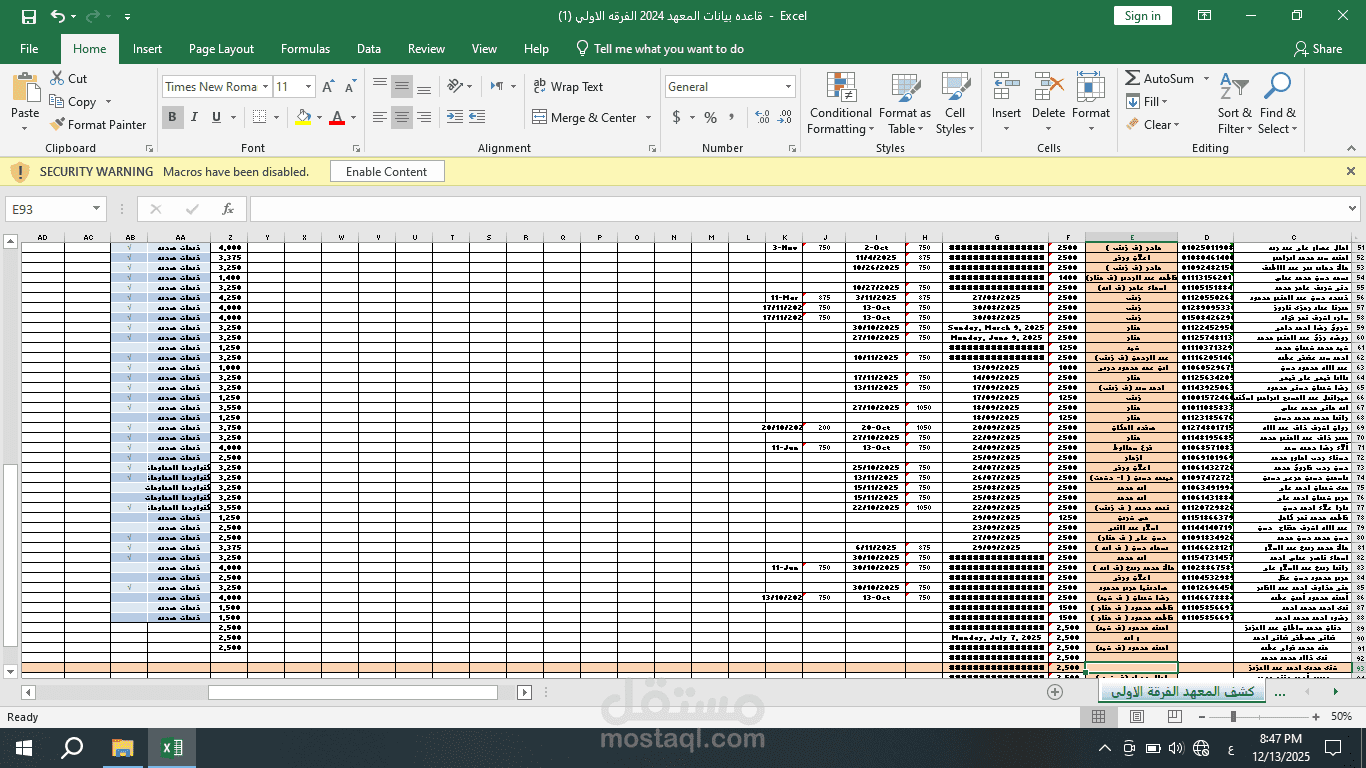Click the Share button
1366x768 pixels.
(1317, 48)
